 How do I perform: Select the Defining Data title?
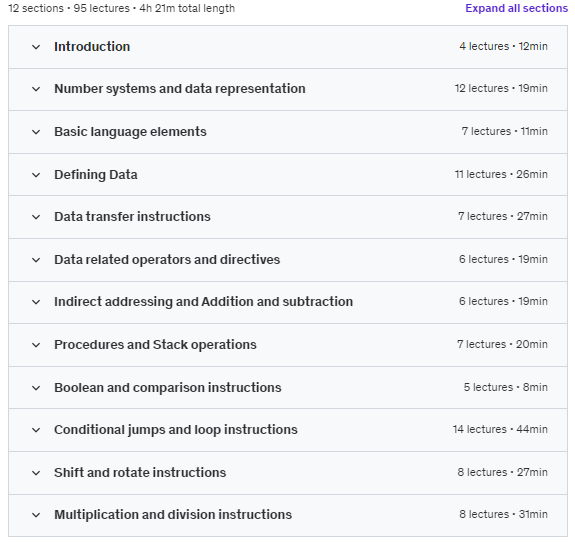[96, 175]
